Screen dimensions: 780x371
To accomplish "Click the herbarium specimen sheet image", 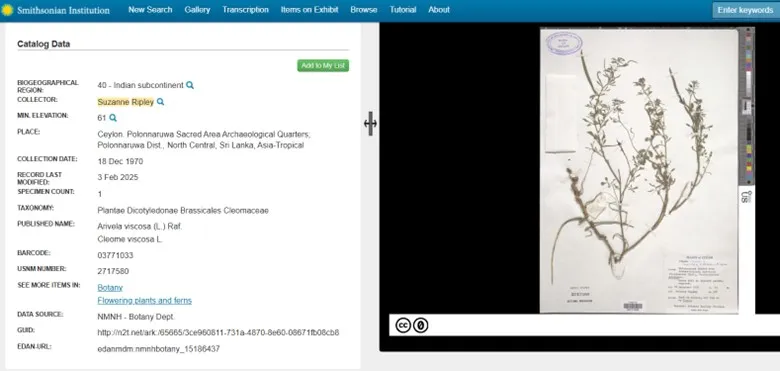I will point(639,171).
